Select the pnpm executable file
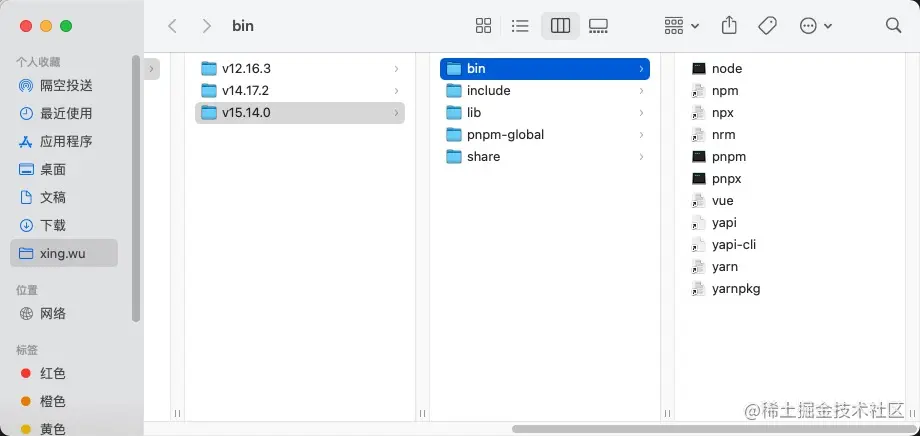 pyautogui.click(x=728, y=157)
